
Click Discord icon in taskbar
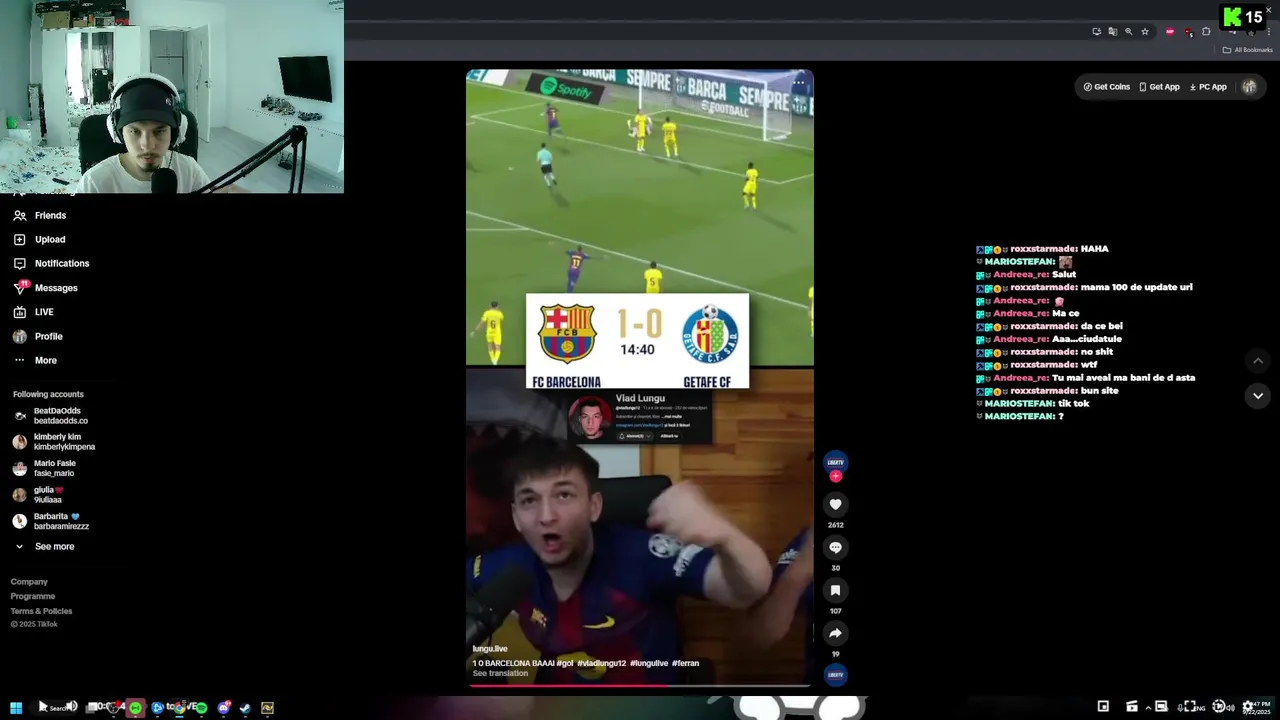pyautogui.click(x=223, y=708)
